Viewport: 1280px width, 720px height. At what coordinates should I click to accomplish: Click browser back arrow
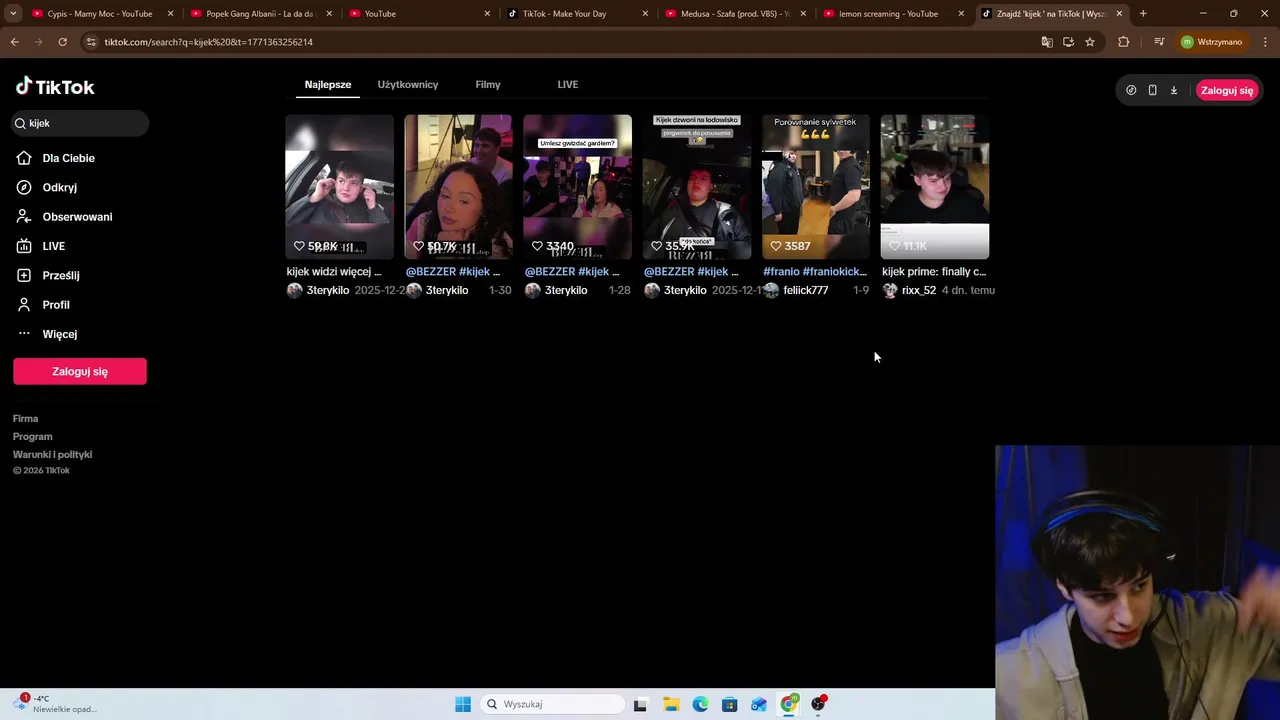14,42
